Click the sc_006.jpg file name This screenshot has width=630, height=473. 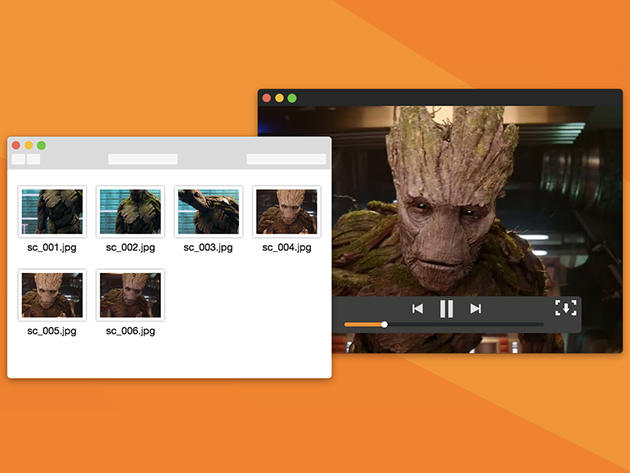pos(130,331)
